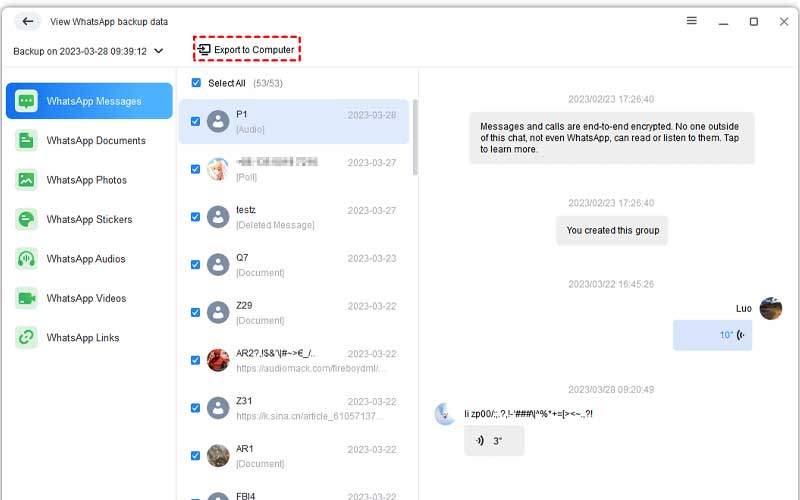Open the Q7 chat labeled [Document]
800x500 pixels.
[x=294, y=264]
